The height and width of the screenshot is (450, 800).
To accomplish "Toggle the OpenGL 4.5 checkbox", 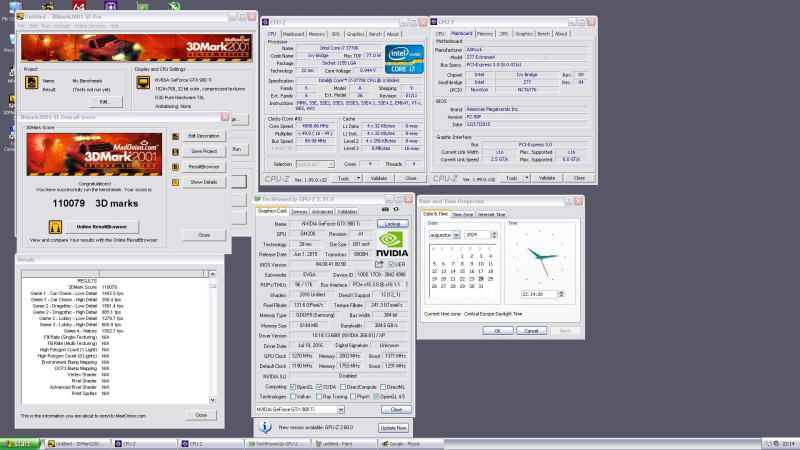I will pos(377,396).
